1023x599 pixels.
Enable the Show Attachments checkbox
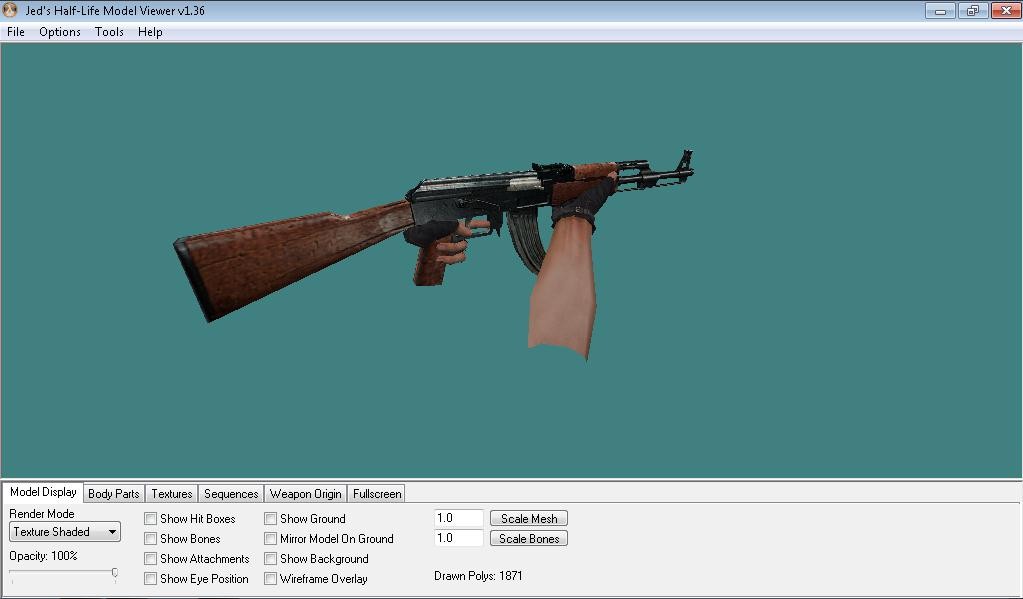click(151, 559)
